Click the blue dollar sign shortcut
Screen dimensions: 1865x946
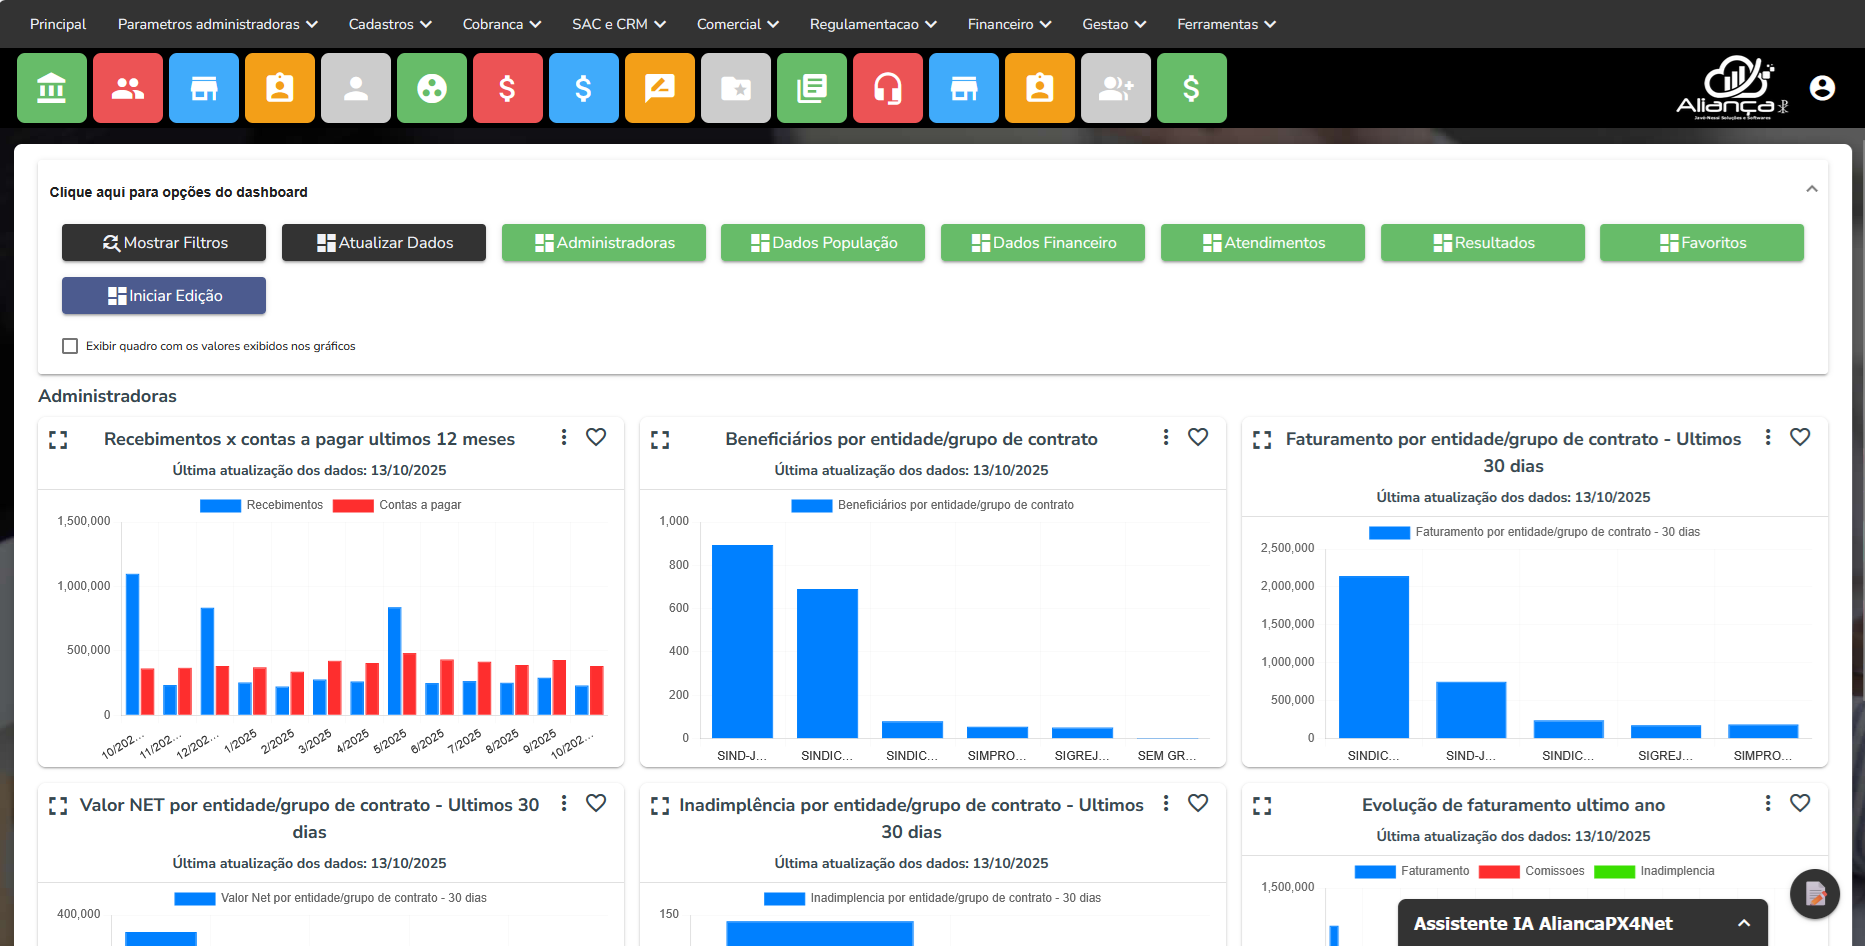pos(584,89)
